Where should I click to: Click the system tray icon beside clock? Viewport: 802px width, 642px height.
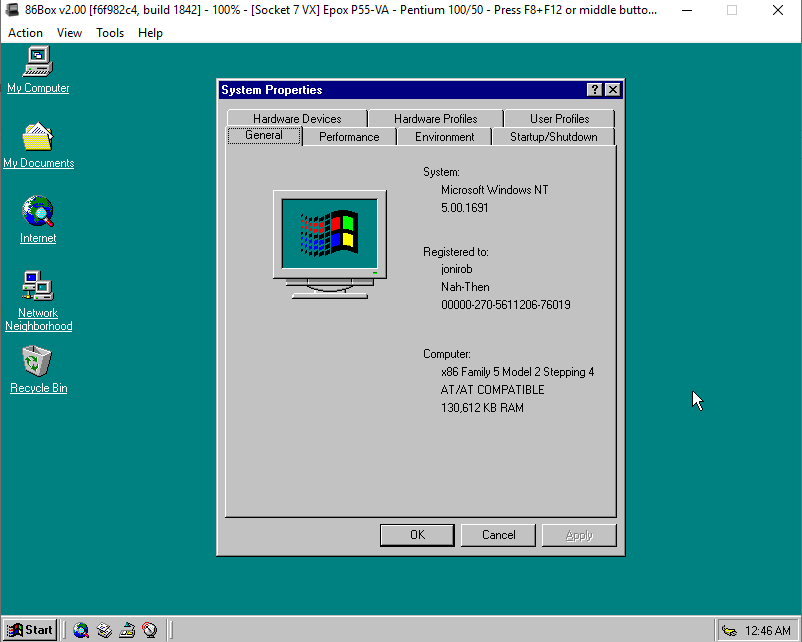(729, 630)
